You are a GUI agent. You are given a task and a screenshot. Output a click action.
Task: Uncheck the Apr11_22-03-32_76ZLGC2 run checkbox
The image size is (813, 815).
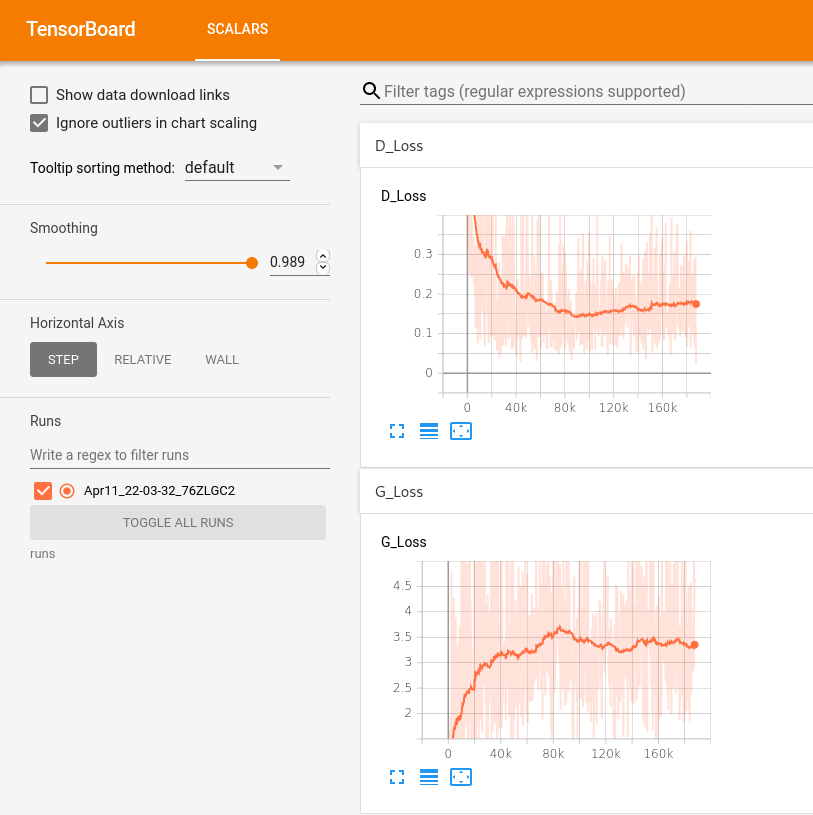pyautogui.click(x=43, y=490)
